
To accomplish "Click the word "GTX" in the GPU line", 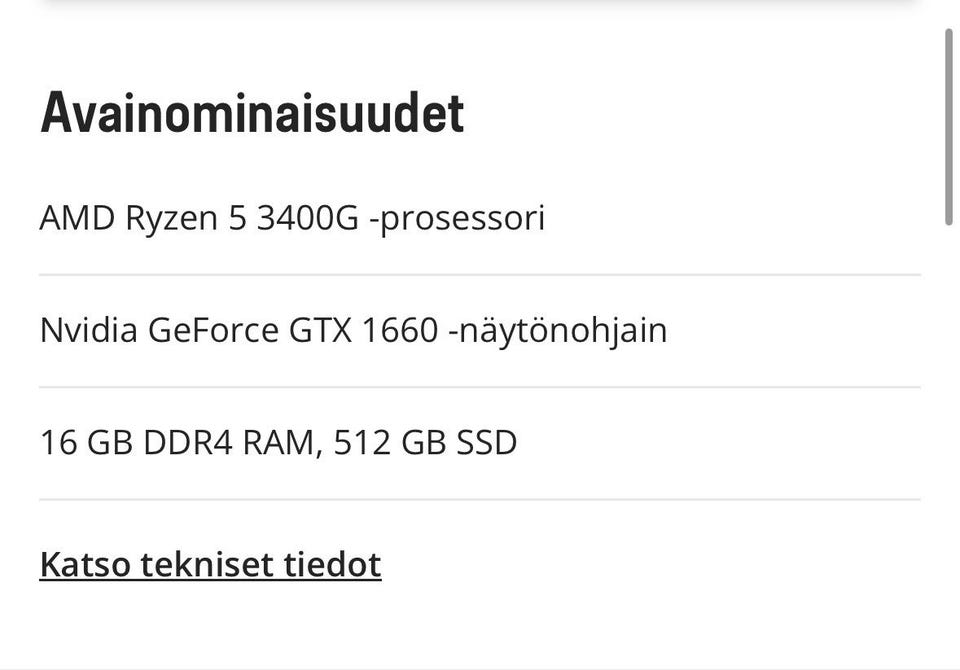I will click(x=321, y=330).
